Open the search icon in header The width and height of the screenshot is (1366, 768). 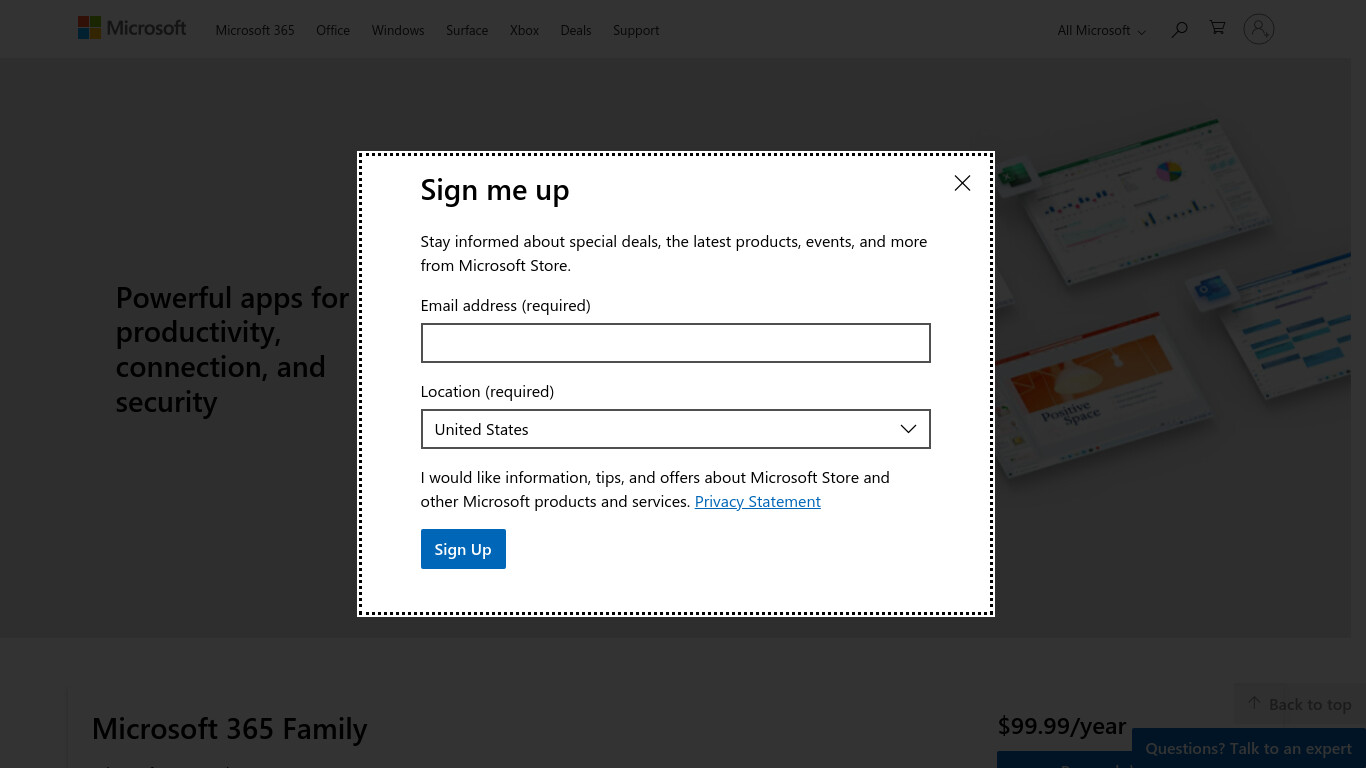(1180, 30)
